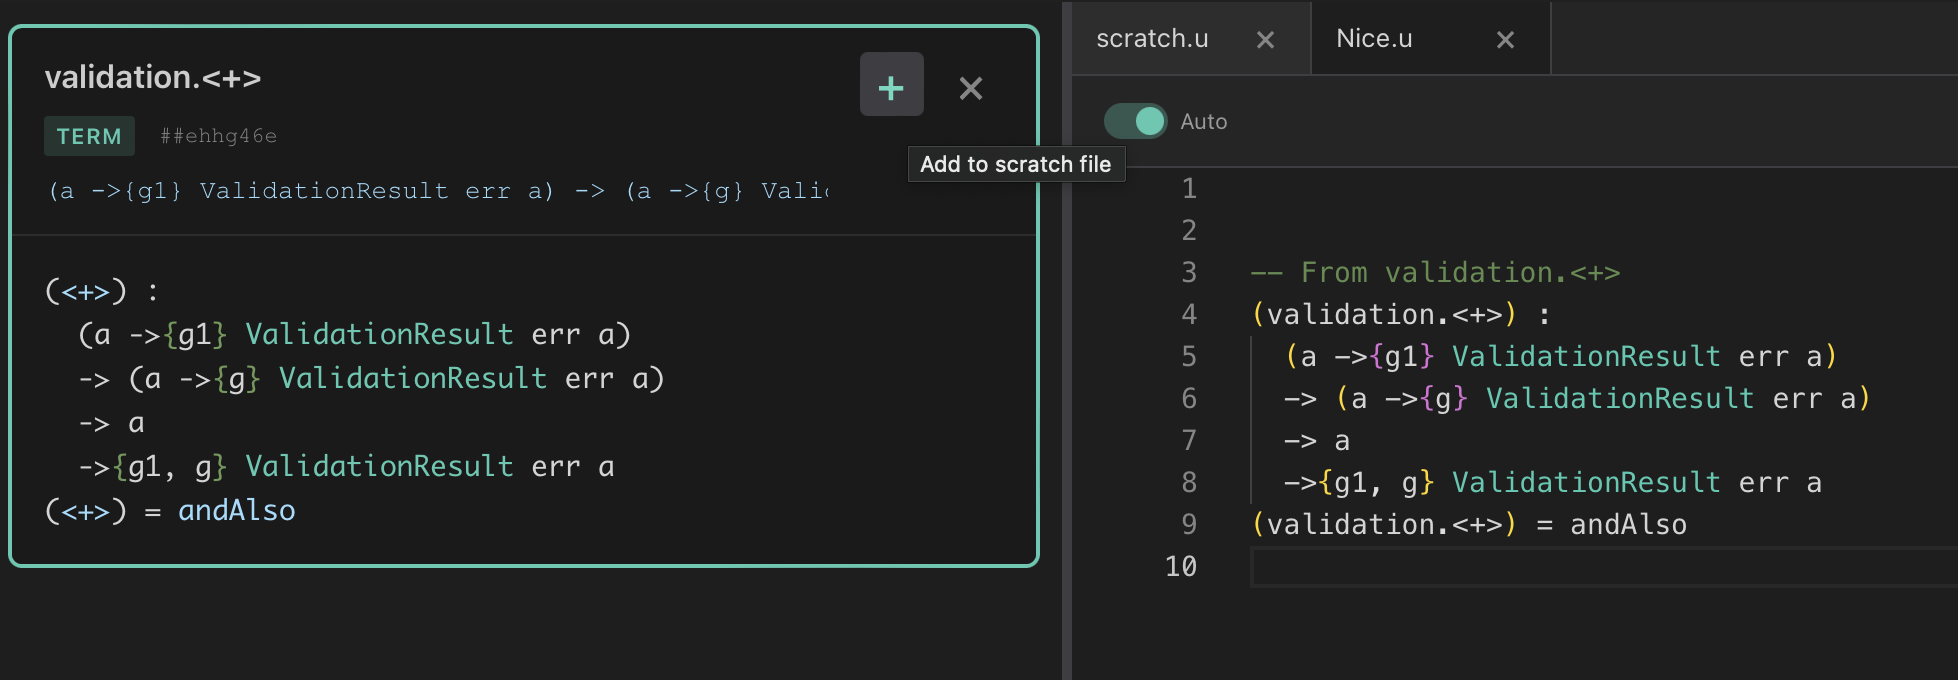Screen dimensions: 1958x680
Task: Close the scratch.u tab
Action: pos(1265,40)
